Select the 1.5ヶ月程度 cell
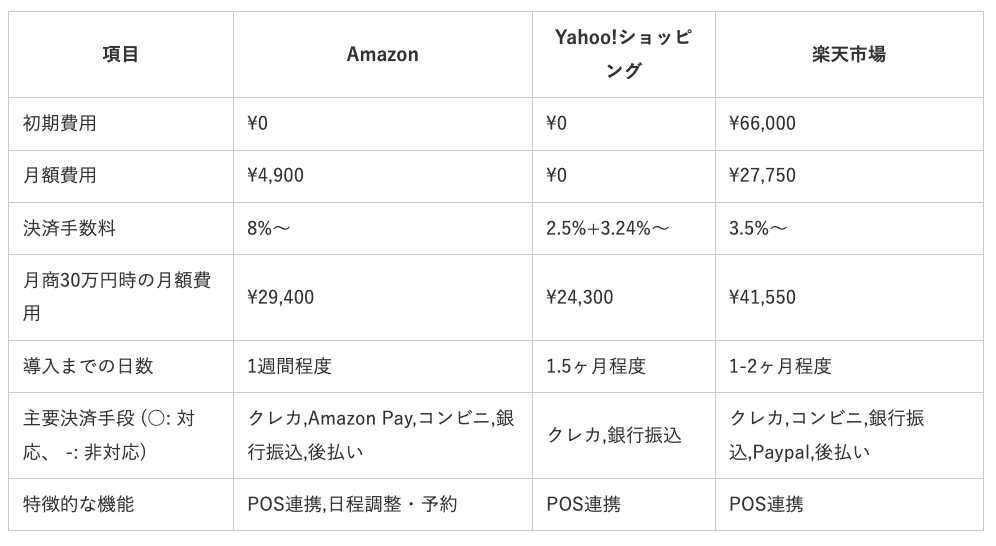Viewport: 996px width, 546px height. (x=596, y=366)
